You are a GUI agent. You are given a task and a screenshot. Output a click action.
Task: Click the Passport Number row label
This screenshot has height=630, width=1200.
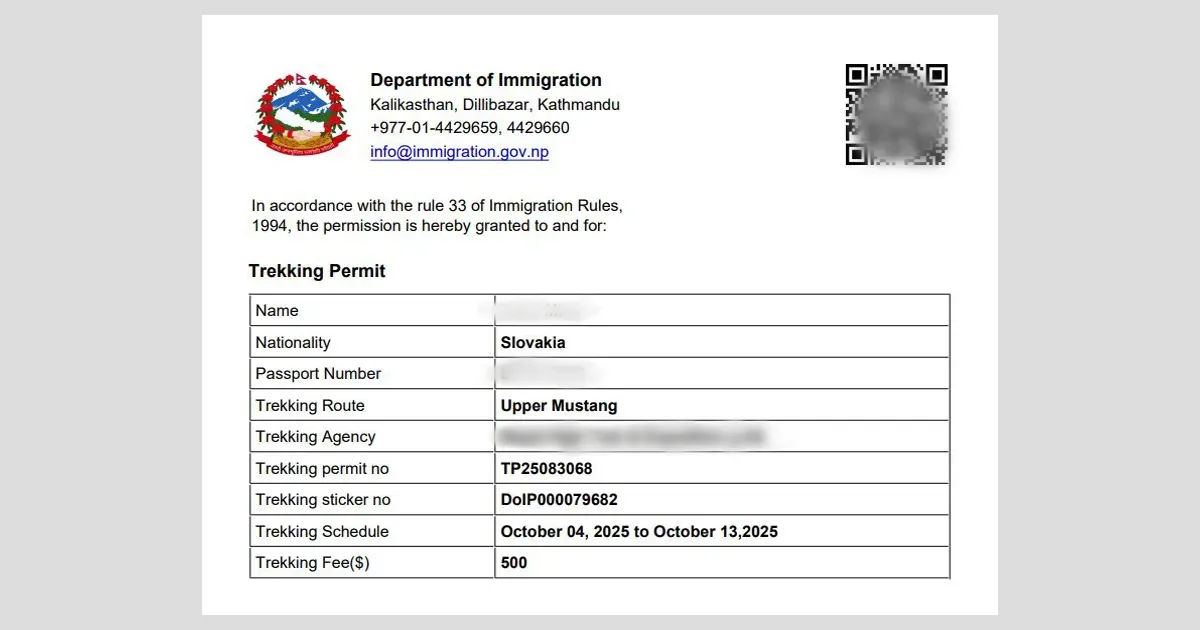[x=318, y=374]
